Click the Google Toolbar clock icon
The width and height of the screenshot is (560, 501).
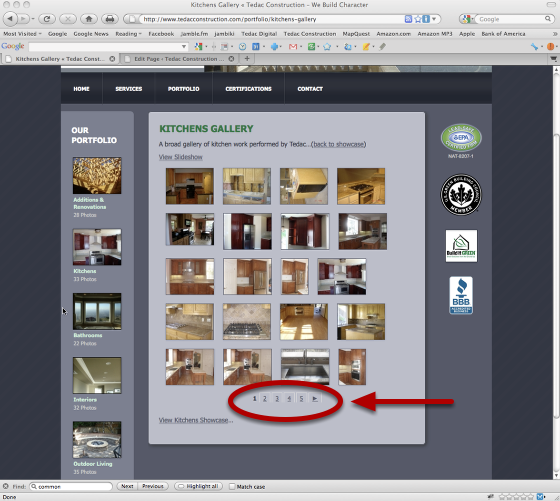[242, 46]
